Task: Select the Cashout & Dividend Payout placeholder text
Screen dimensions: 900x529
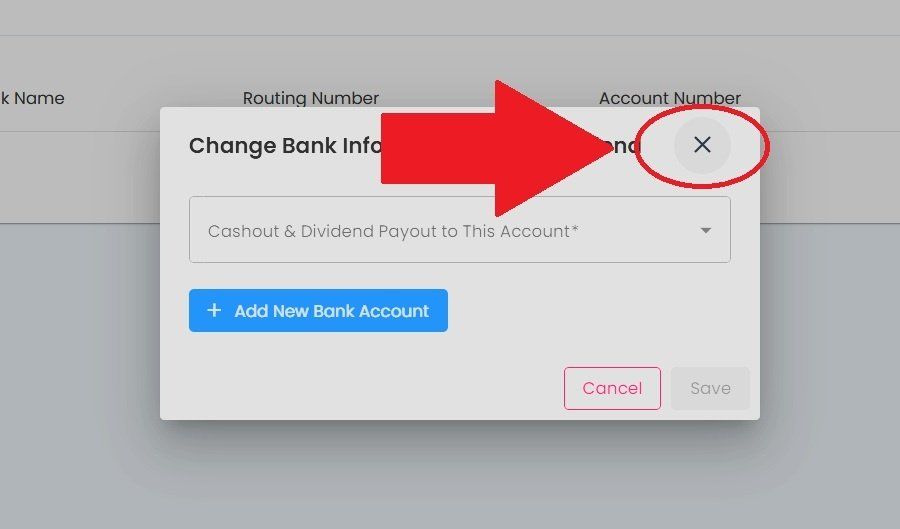Action: [393, 231]
